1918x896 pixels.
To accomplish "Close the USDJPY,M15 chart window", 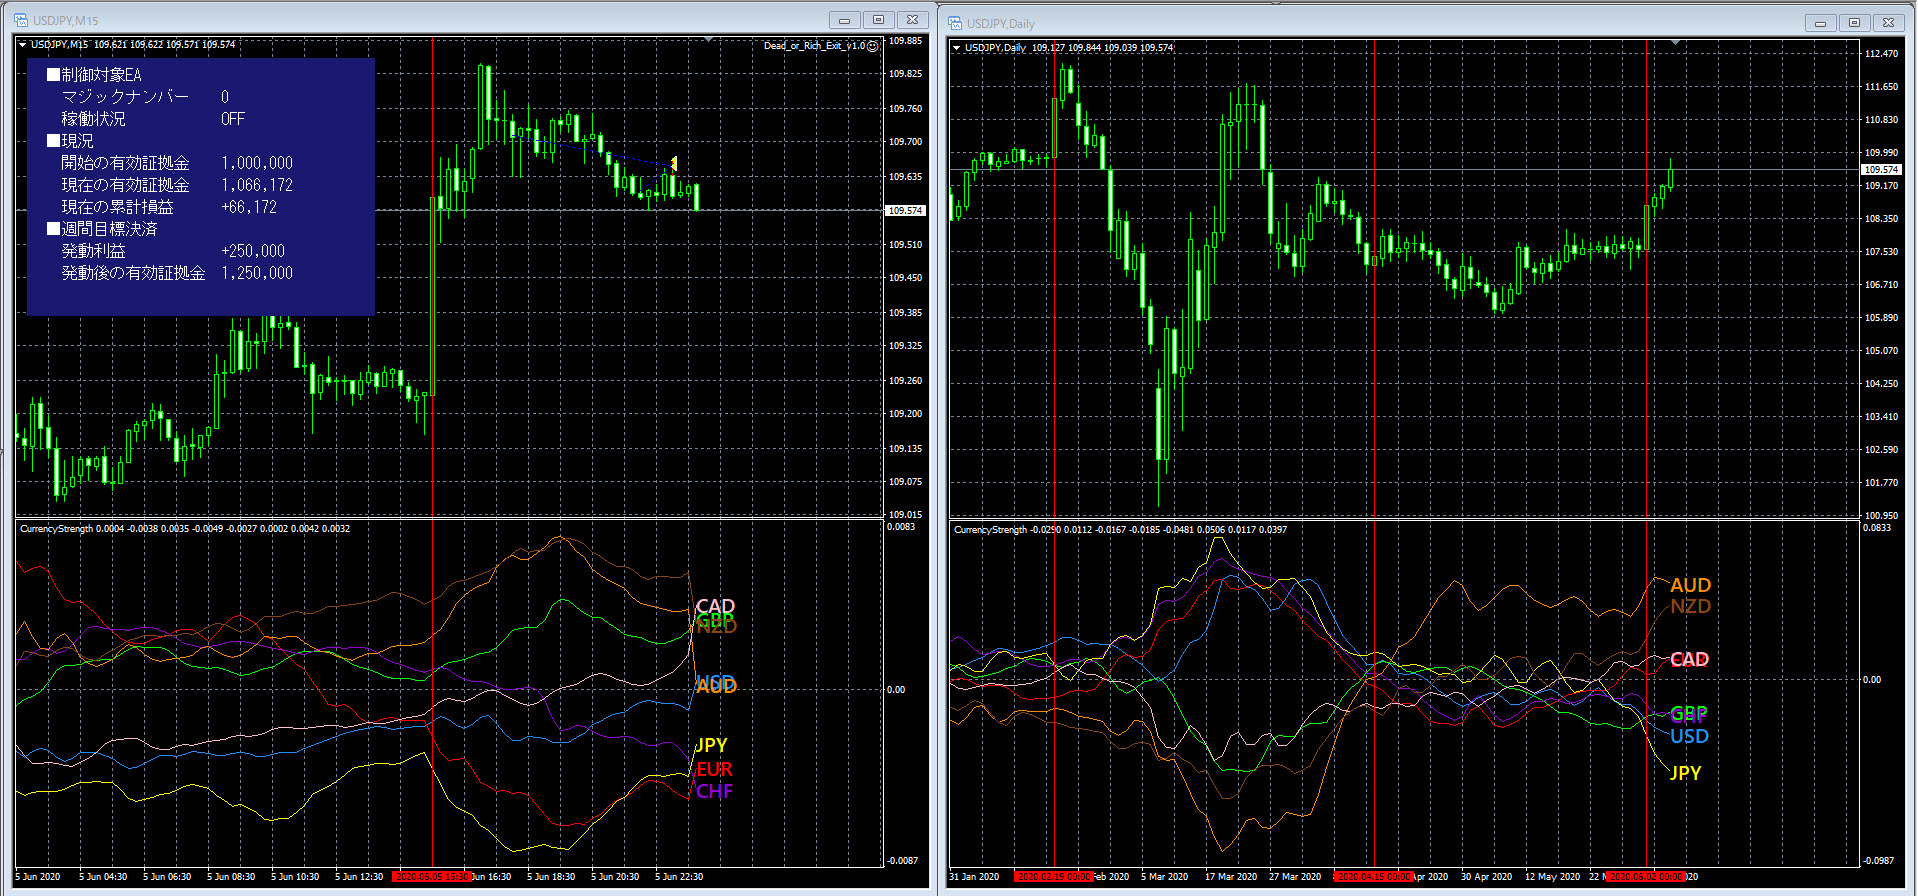I will [x=913, y=20].
